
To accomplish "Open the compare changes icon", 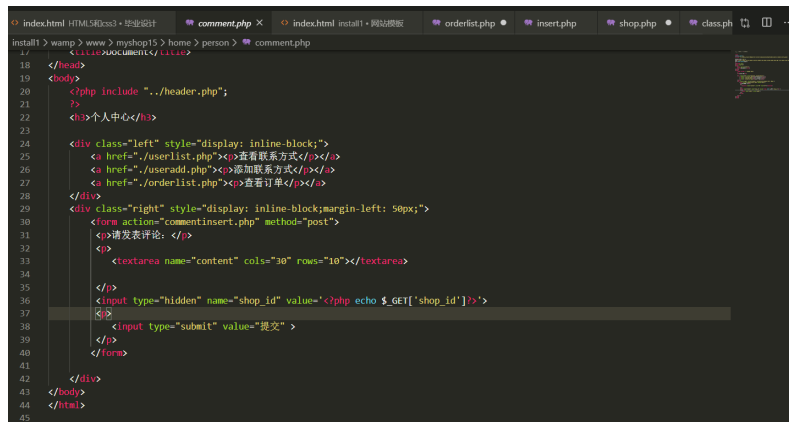I will [745, 23].
